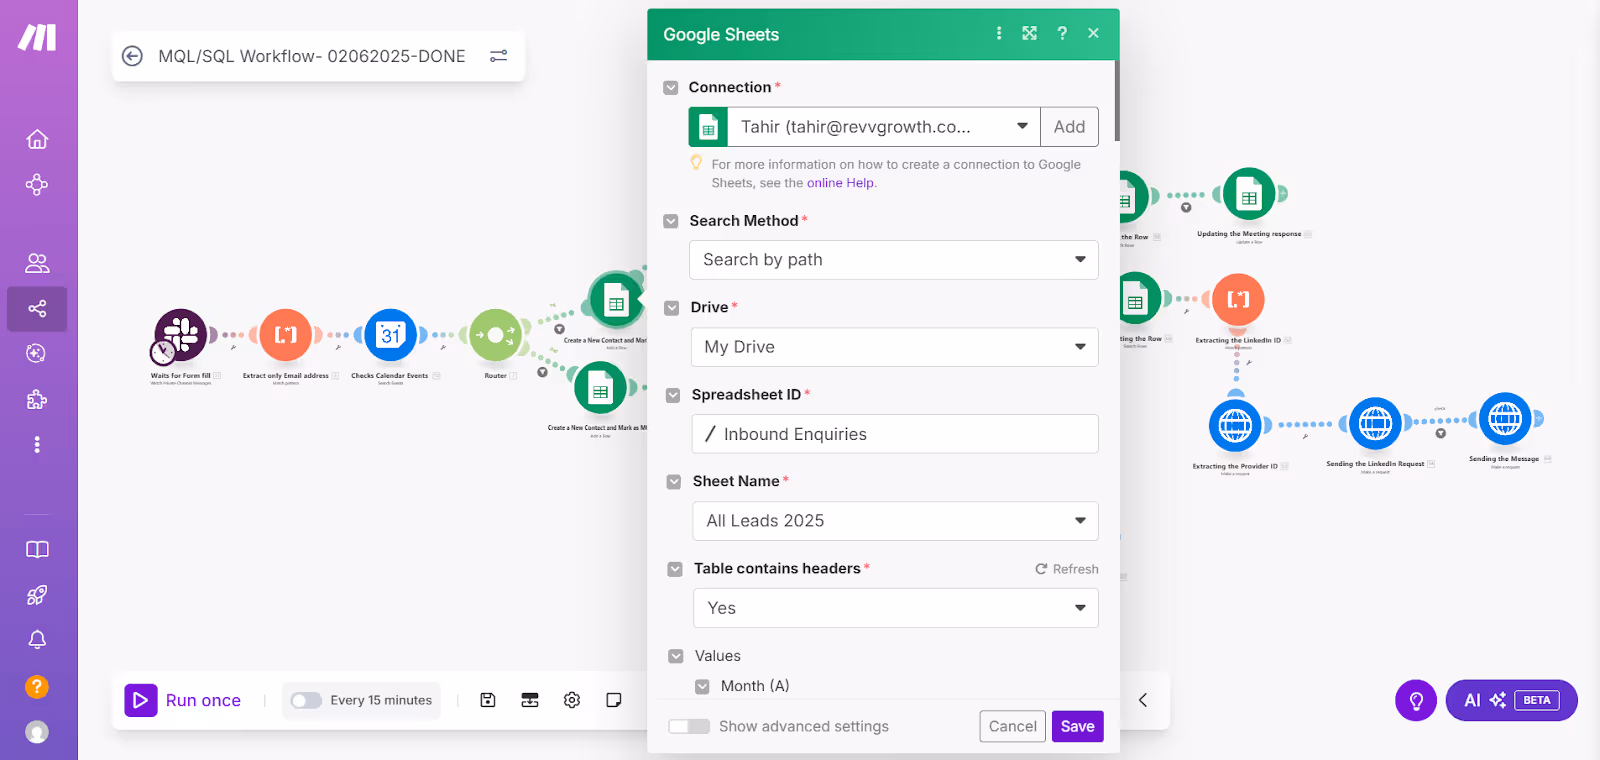Refresh the Table contains headers field
The width and height of the screenshot is (1600, 760).
(1067, 569)
